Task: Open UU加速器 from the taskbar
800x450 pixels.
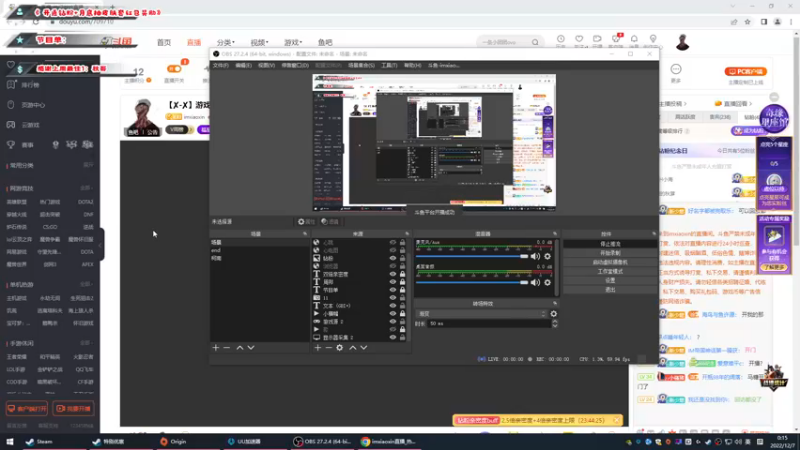Action: (244, 442)
